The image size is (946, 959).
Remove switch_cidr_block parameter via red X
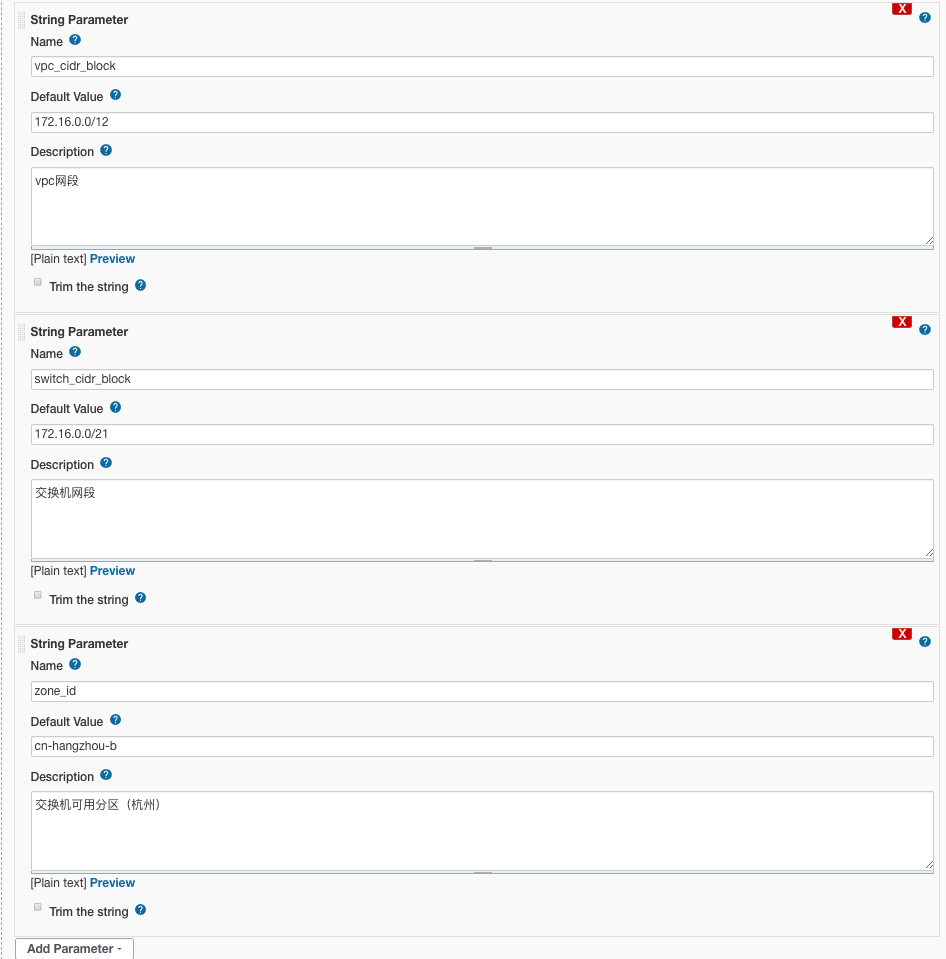coord(901,322)
